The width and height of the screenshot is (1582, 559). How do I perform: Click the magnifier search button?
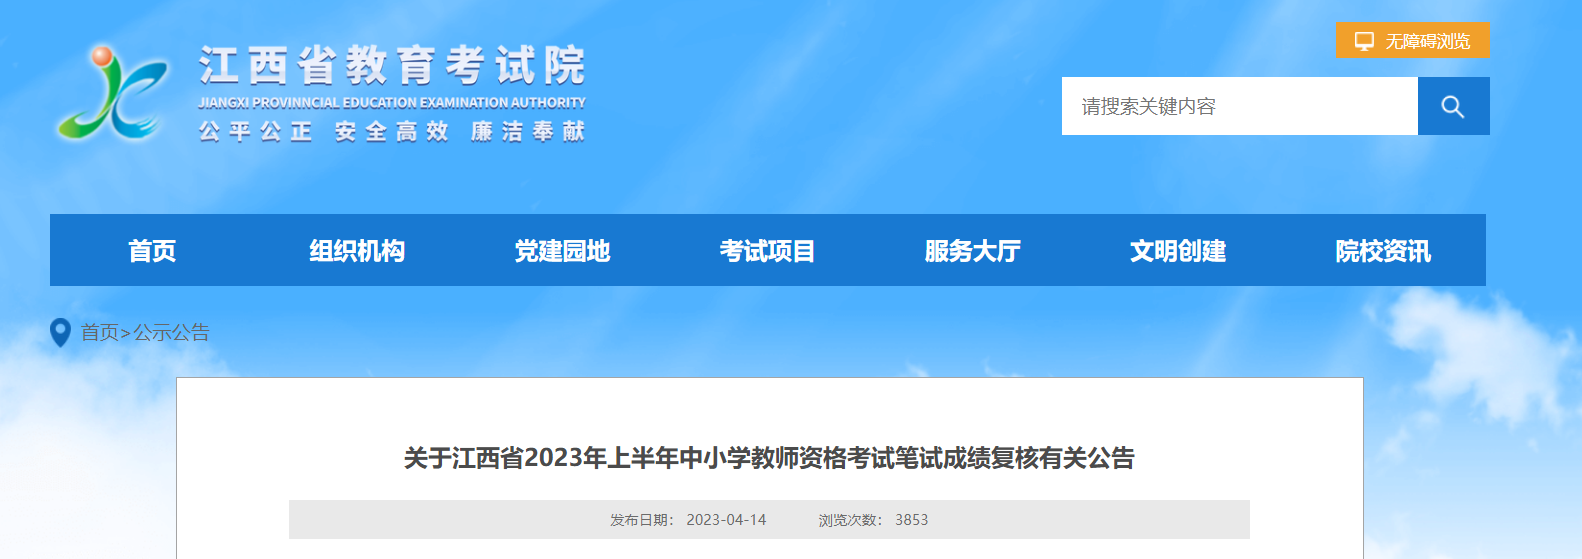(1453, 106)
